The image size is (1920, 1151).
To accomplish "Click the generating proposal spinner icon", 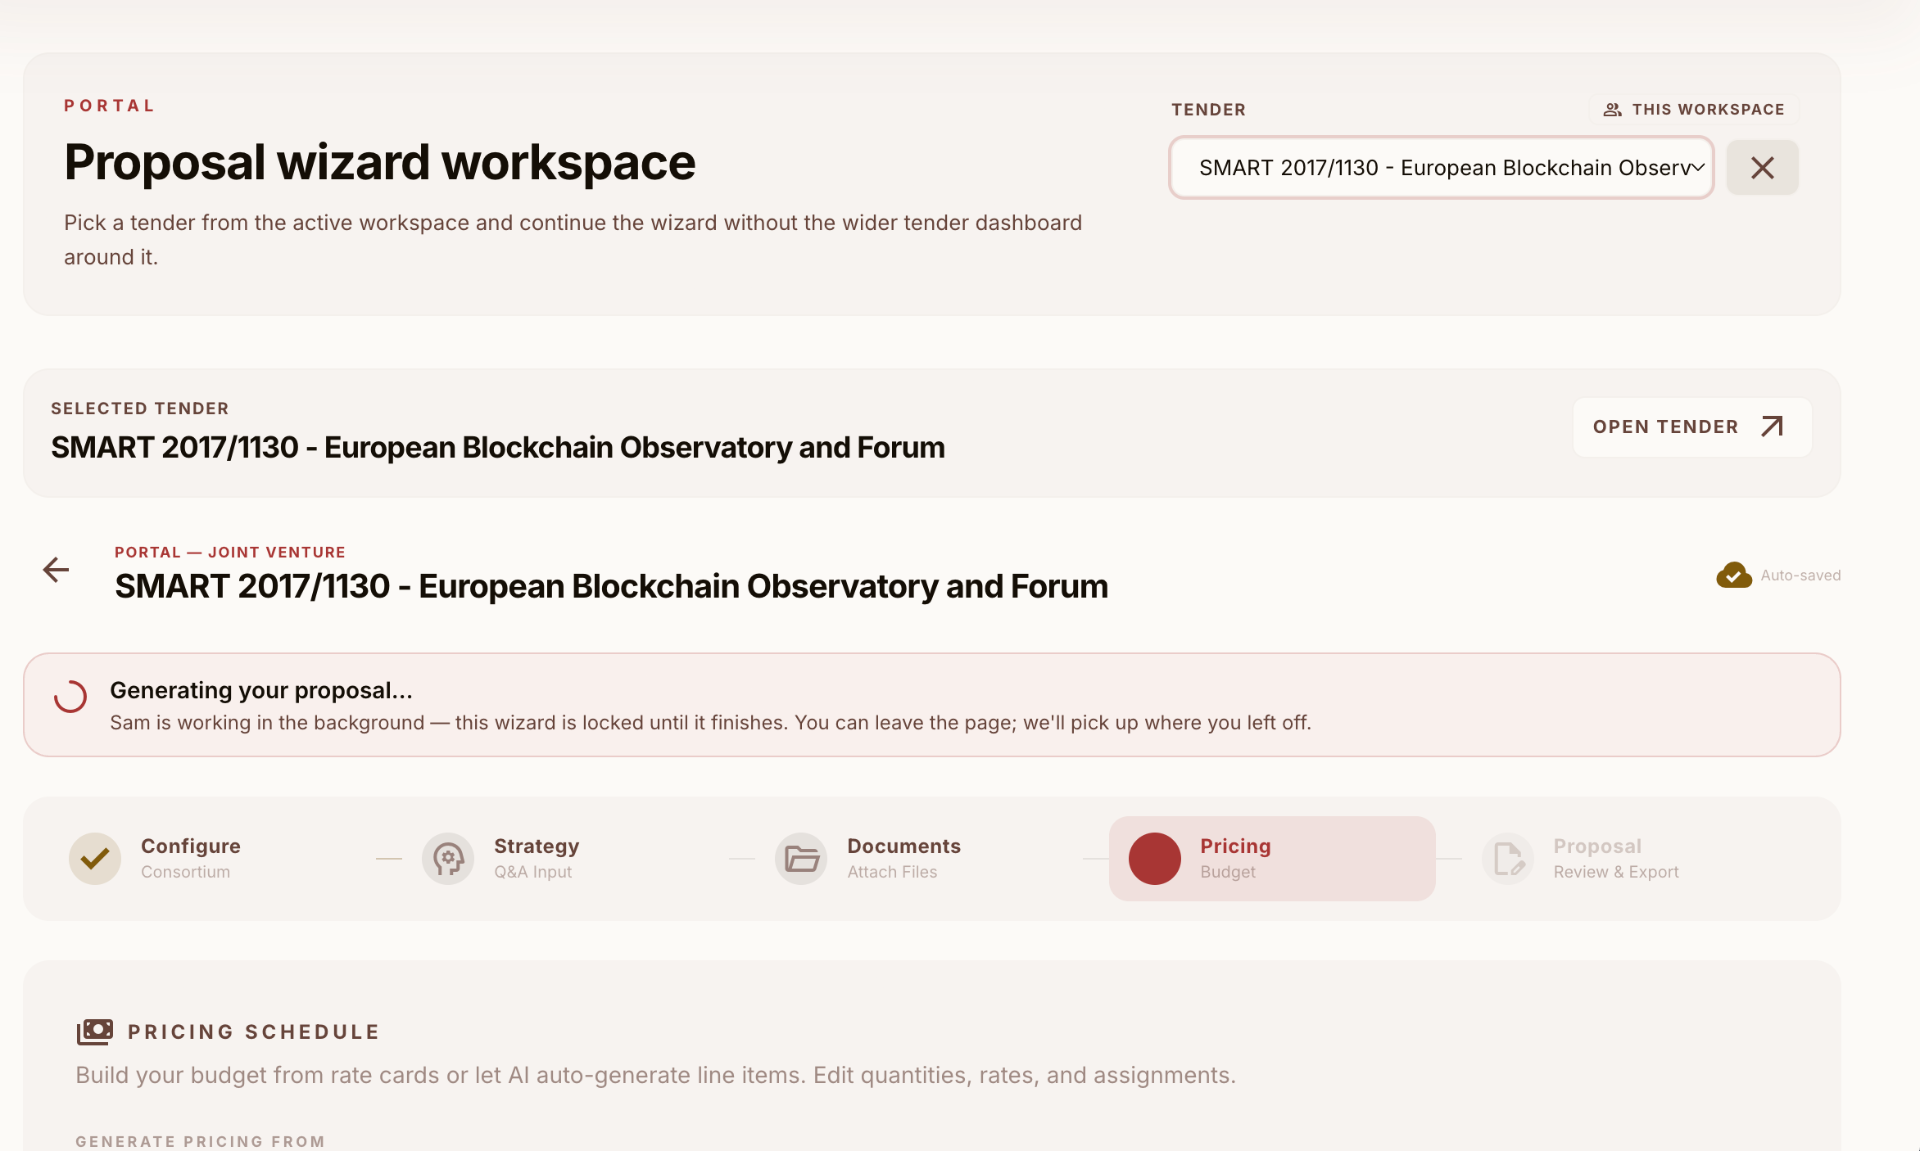I will 70,696.
